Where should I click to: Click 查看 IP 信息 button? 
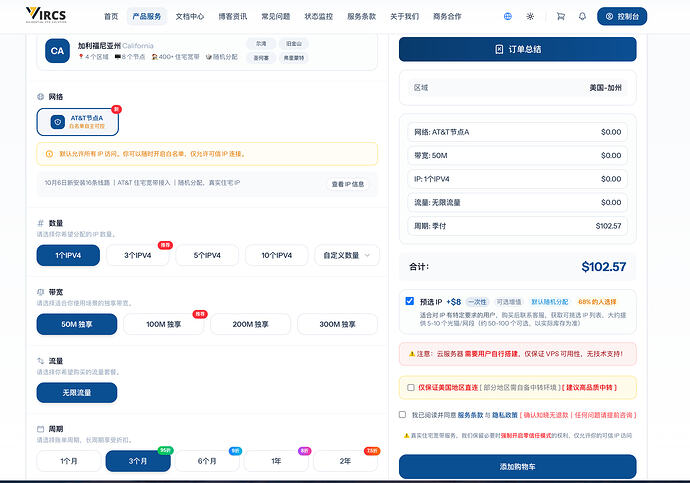pos(348,184)
